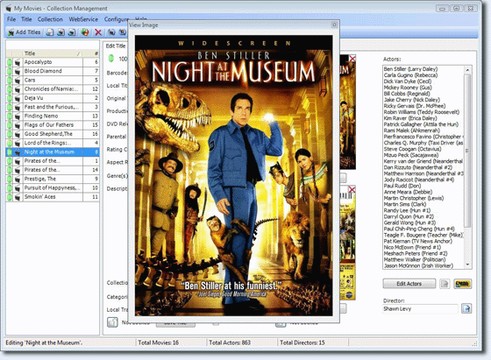Open the WebService menu
Image resolution: width=491 pixels, height=360 pixels.
83,19
